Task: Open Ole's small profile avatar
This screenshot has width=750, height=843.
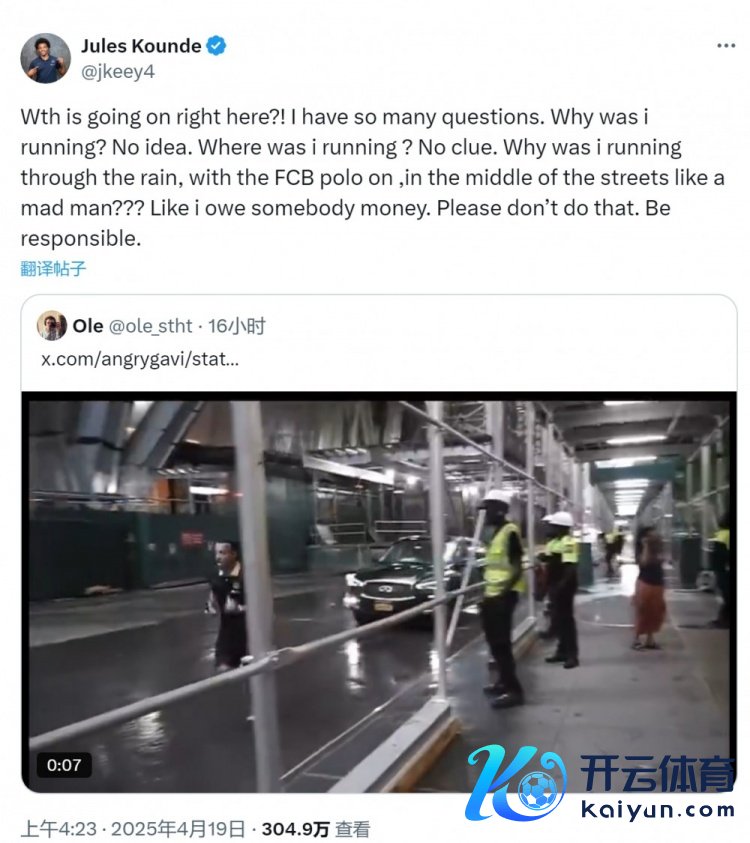Action: click(x=52, y=326)
